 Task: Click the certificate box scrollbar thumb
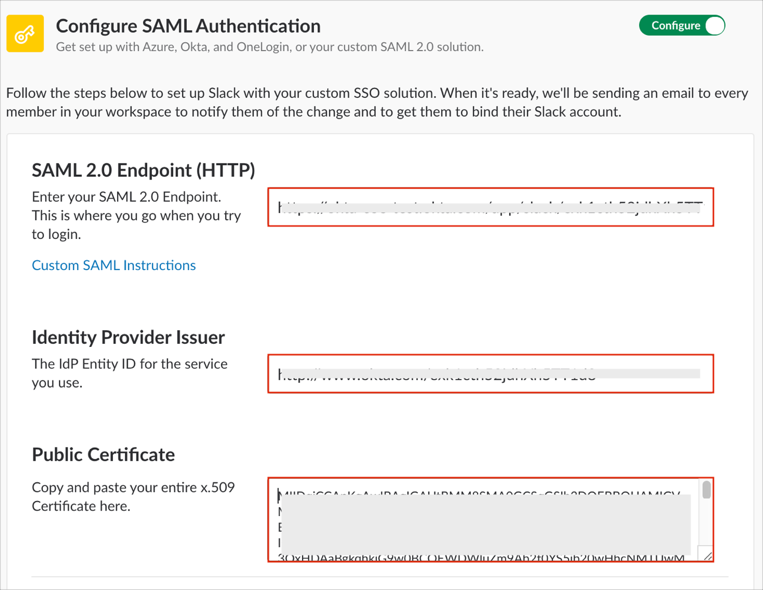point(706,490)
